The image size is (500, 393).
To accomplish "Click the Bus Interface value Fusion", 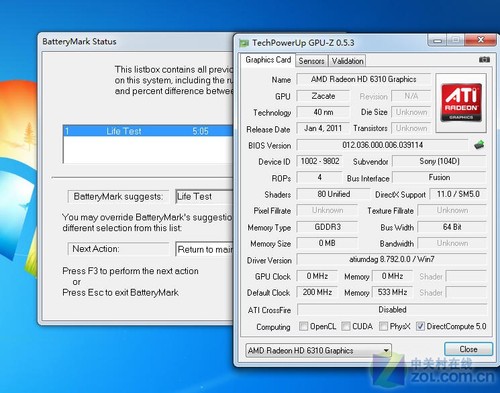I will (439, 177).
